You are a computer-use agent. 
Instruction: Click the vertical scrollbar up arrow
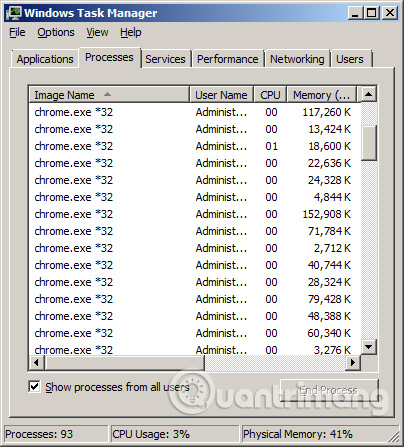[369, 94]
